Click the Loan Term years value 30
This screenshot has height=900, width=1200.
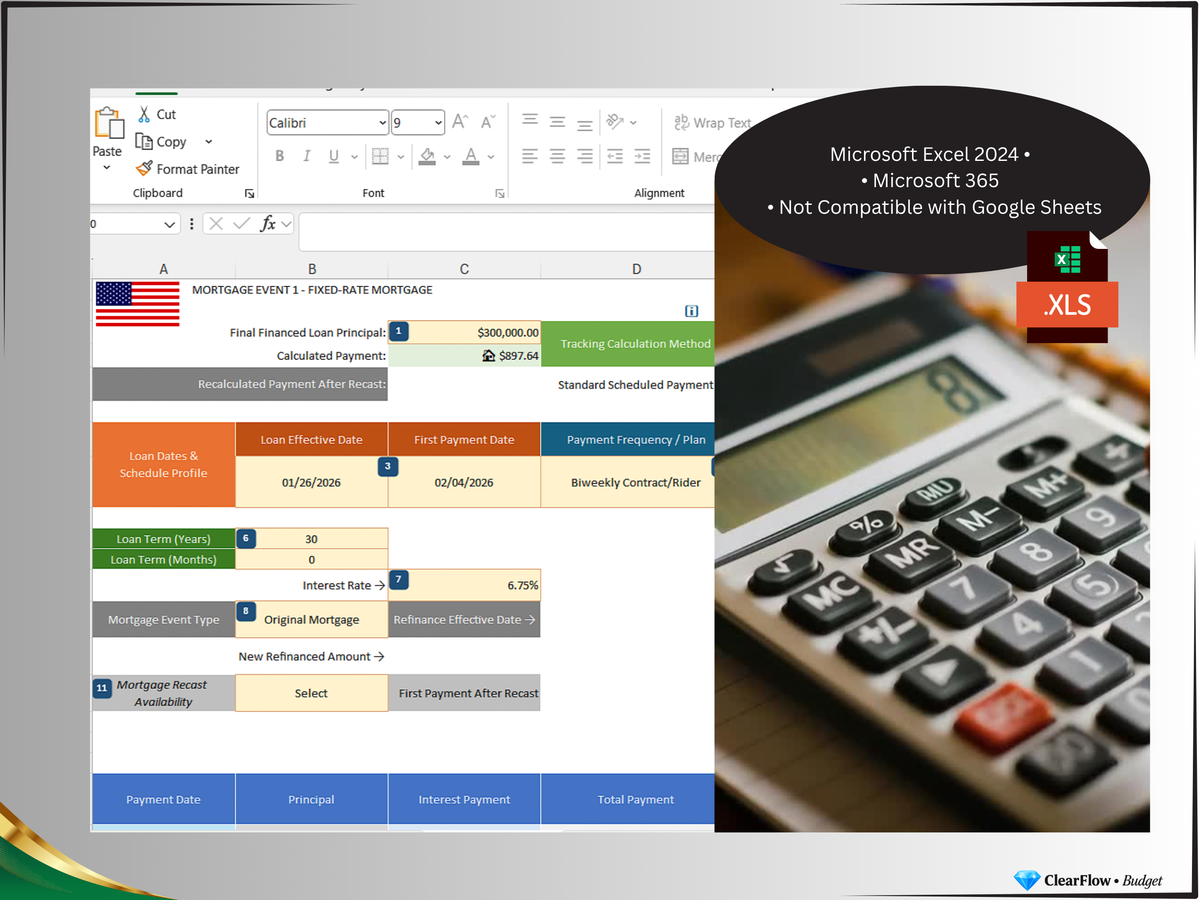312,539
